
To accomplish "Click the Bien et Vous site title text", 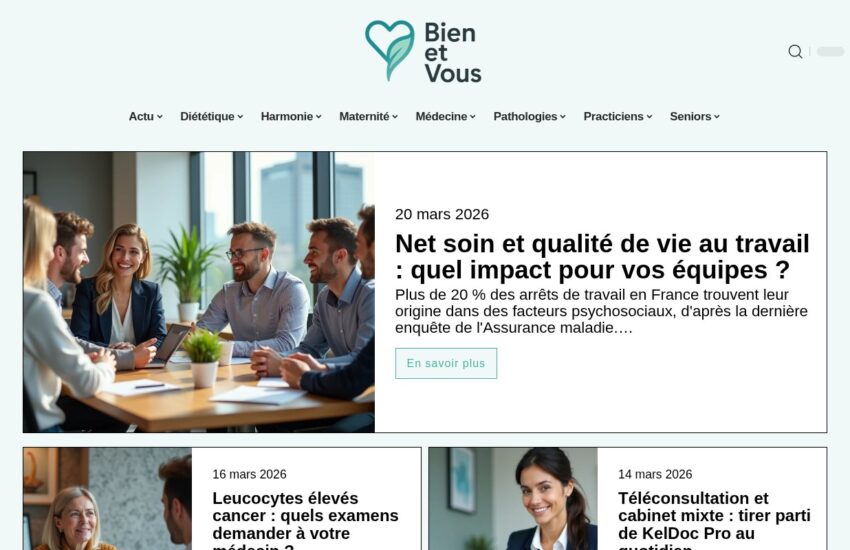I will [x=453, y=53].
